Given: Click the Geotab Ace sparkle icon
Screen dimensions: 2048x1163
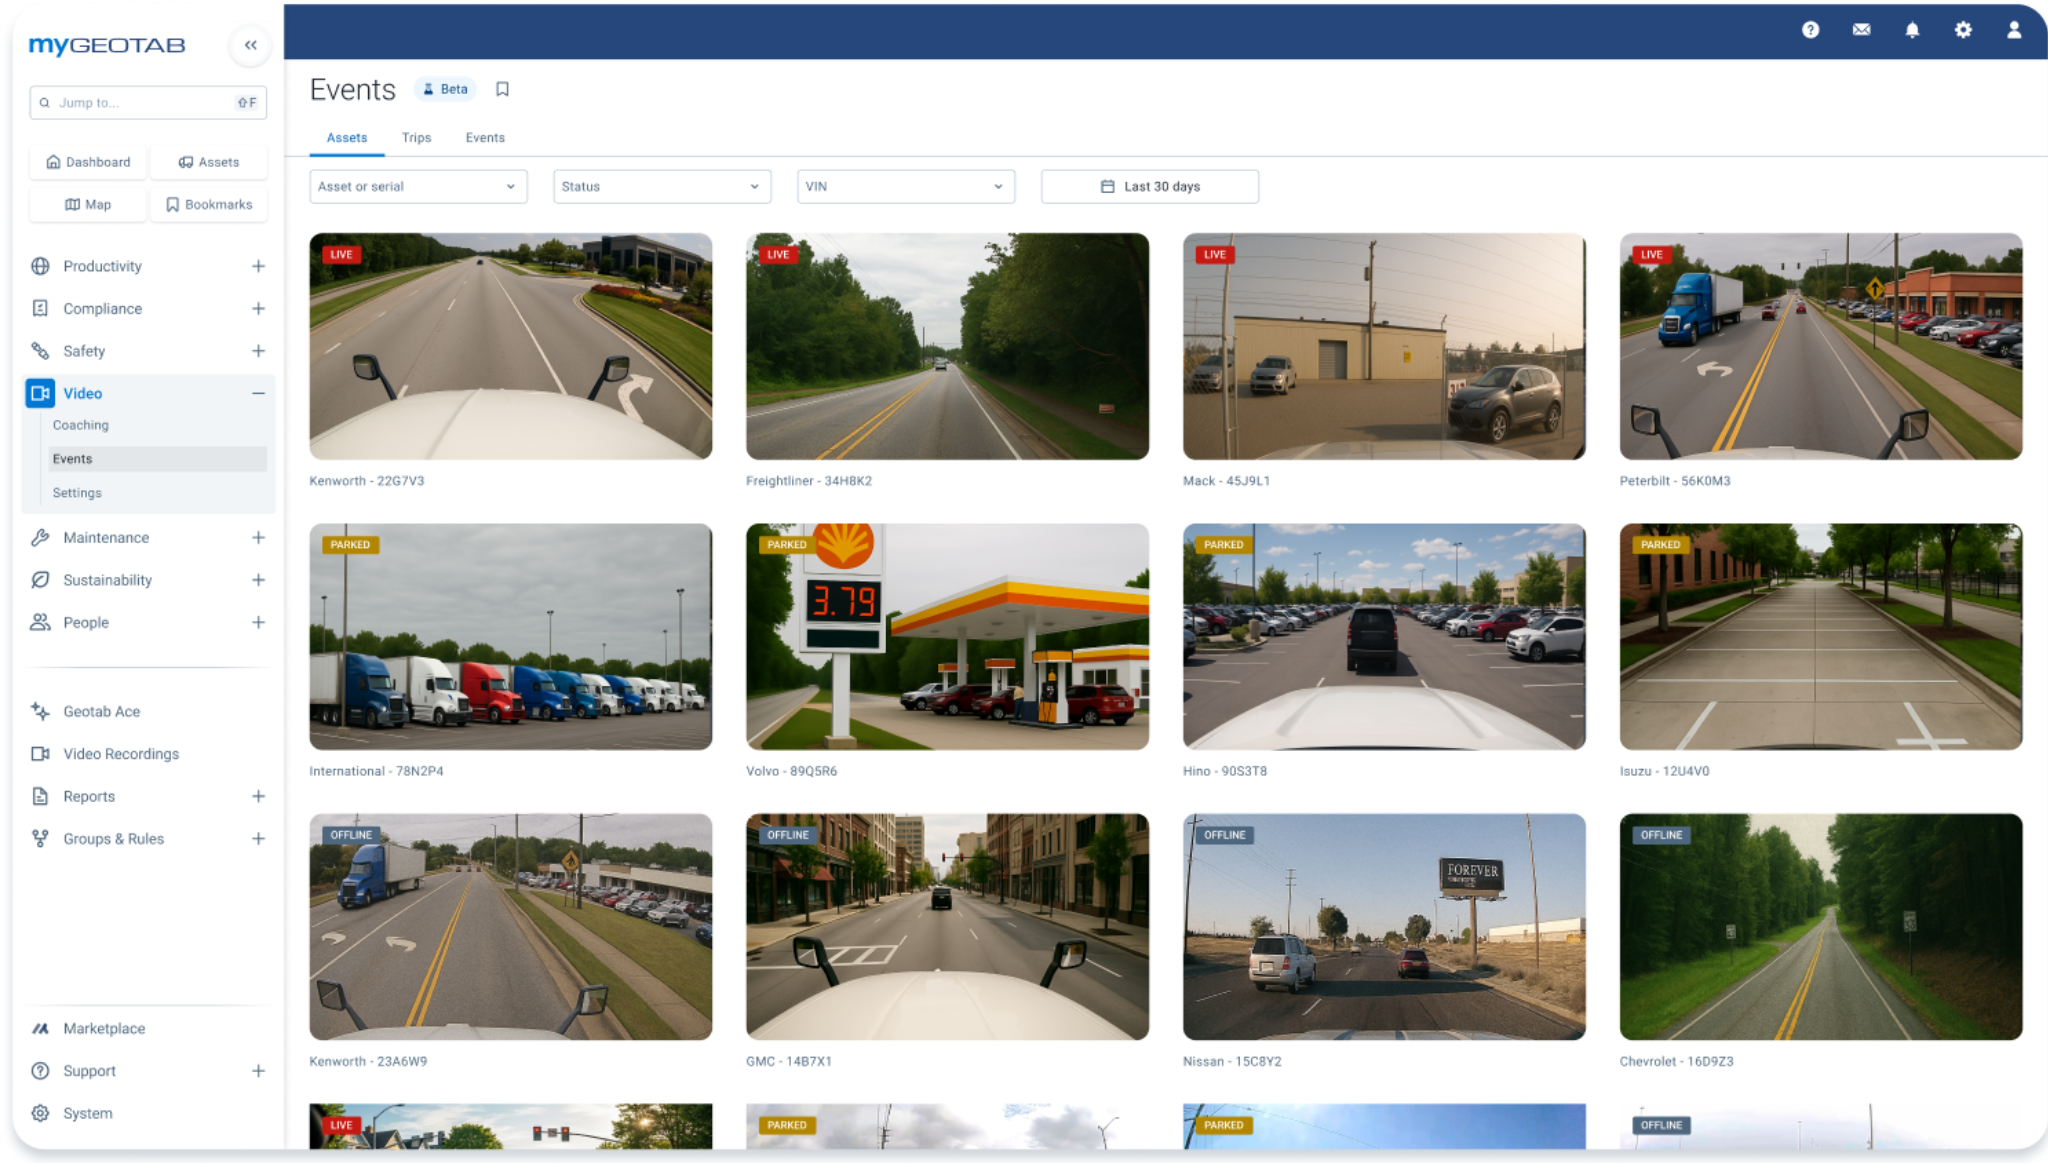Looking at the screenshot, I should (x=40, y=711).
